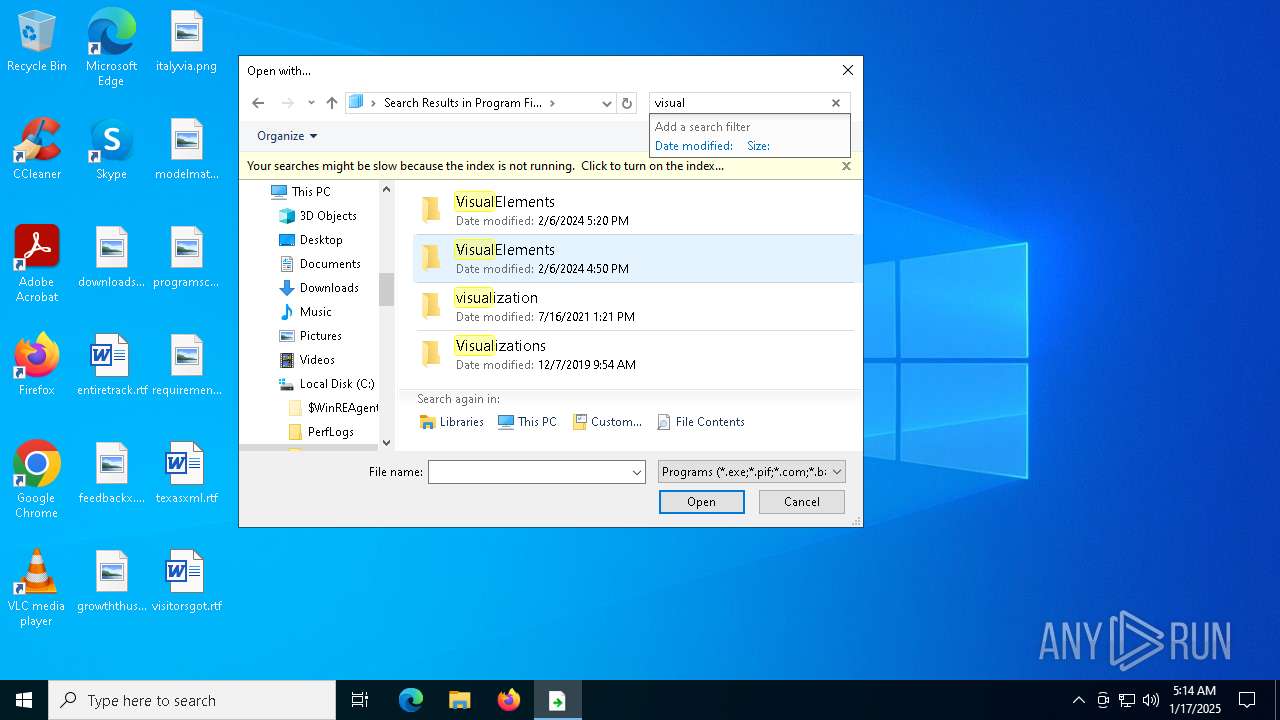This screenshot has height=720, width=1280.
Task: Open Adobe Acrobat desktop shortcut
Action: click(37, 264)
